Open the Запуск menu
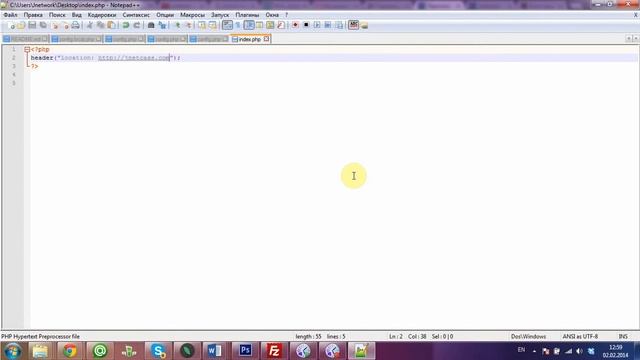Image resolution: width=640 pixels, height=360 pixels. point(220,15)
